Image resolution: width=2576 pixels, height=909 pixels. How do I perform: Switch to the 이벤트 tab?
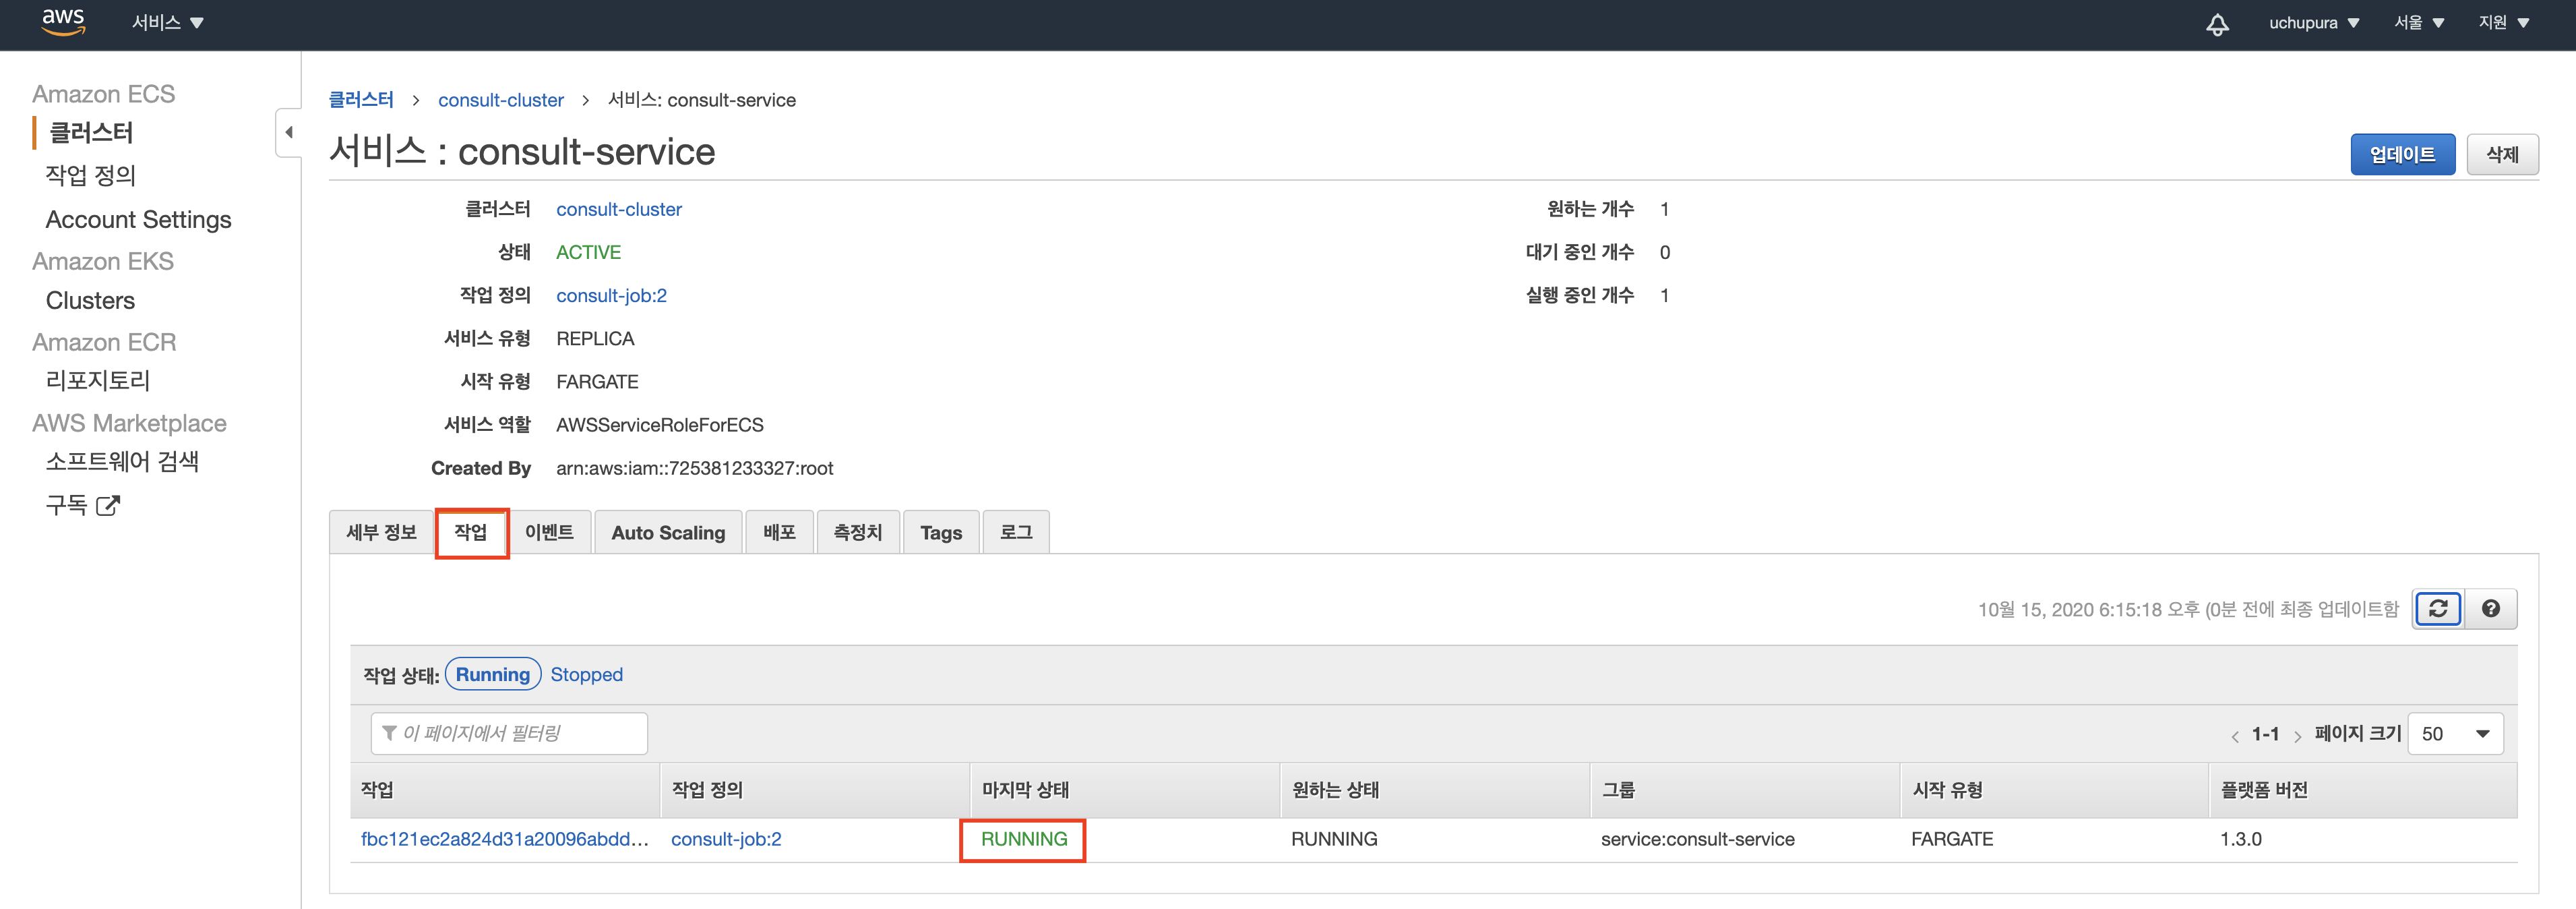point(549,532)
